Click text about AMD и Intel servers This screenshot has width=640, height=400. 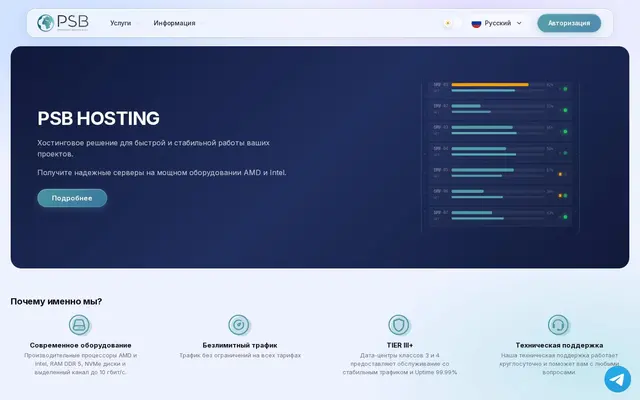tap(162, 173)
